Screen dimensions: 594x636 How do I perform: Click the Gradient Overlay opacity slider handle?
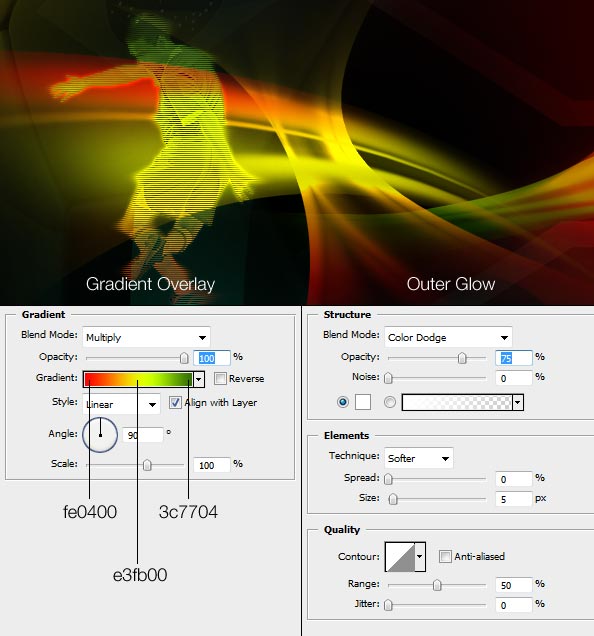(x=184, y=358)
